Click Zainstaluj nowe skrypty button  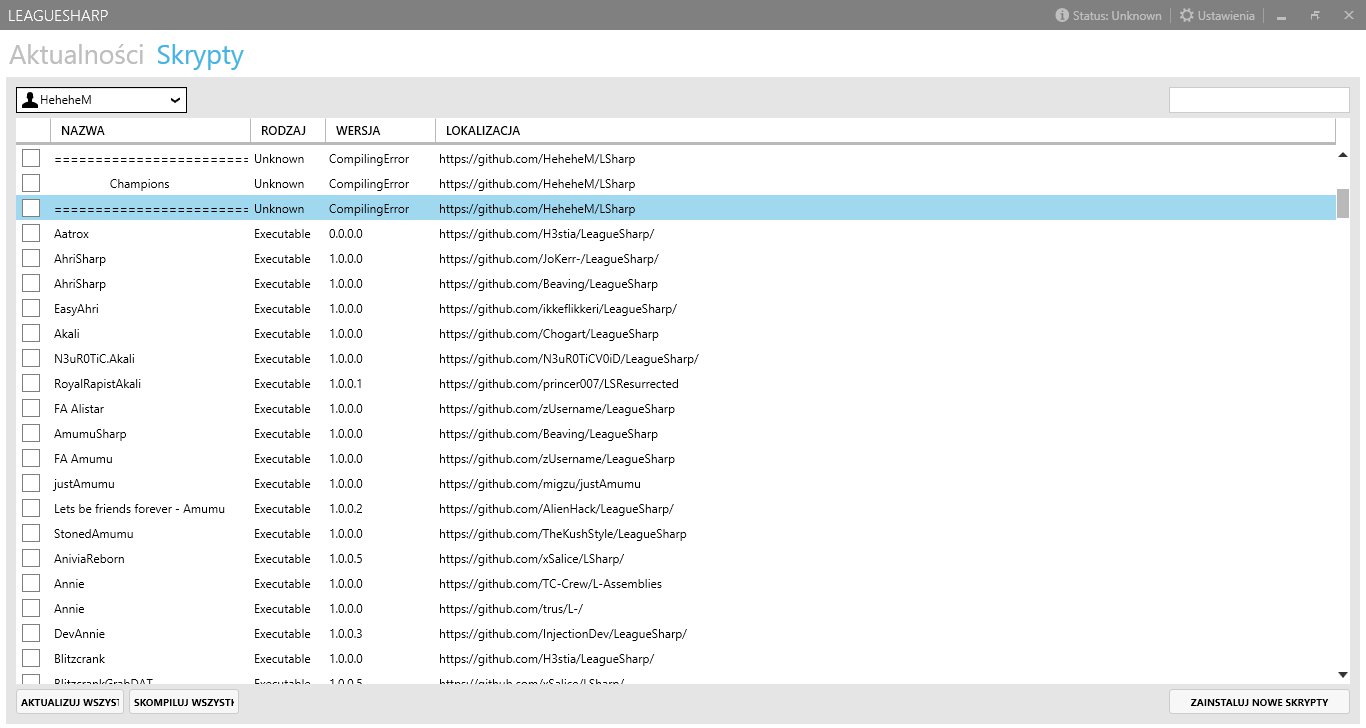(x=1259, y=702)
